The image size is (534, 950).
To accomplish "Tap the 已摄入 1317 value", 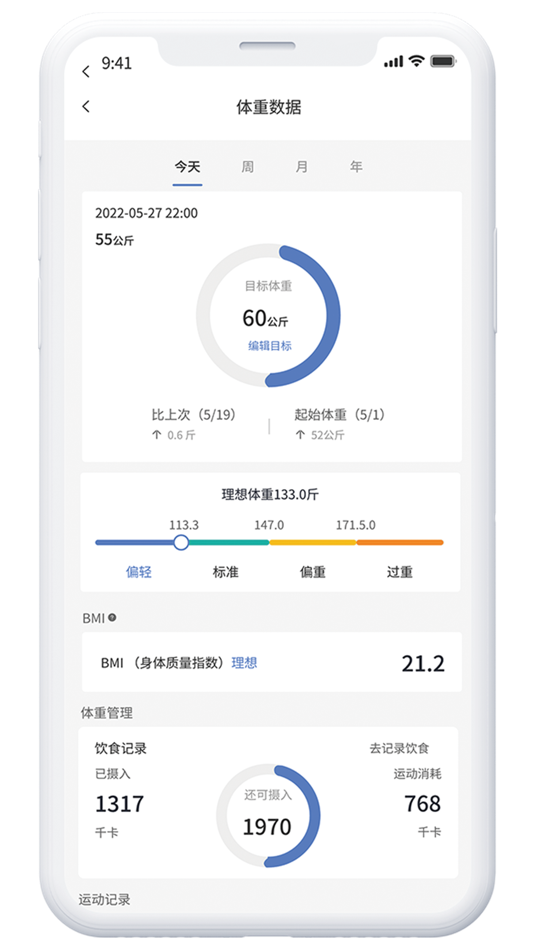I will coord(119,804).
